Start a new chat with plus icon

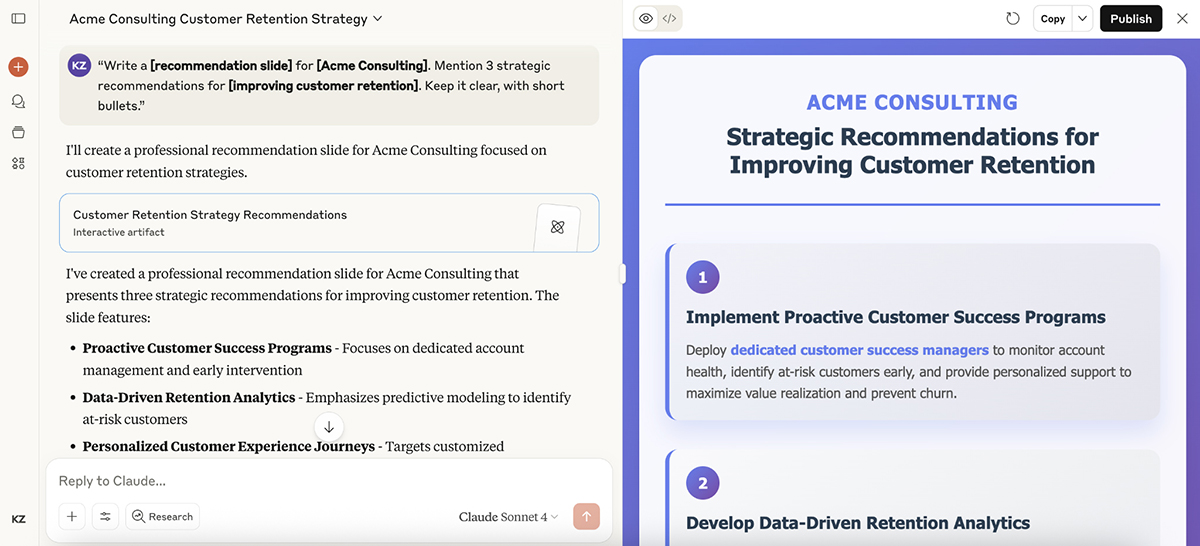(18, 67)
